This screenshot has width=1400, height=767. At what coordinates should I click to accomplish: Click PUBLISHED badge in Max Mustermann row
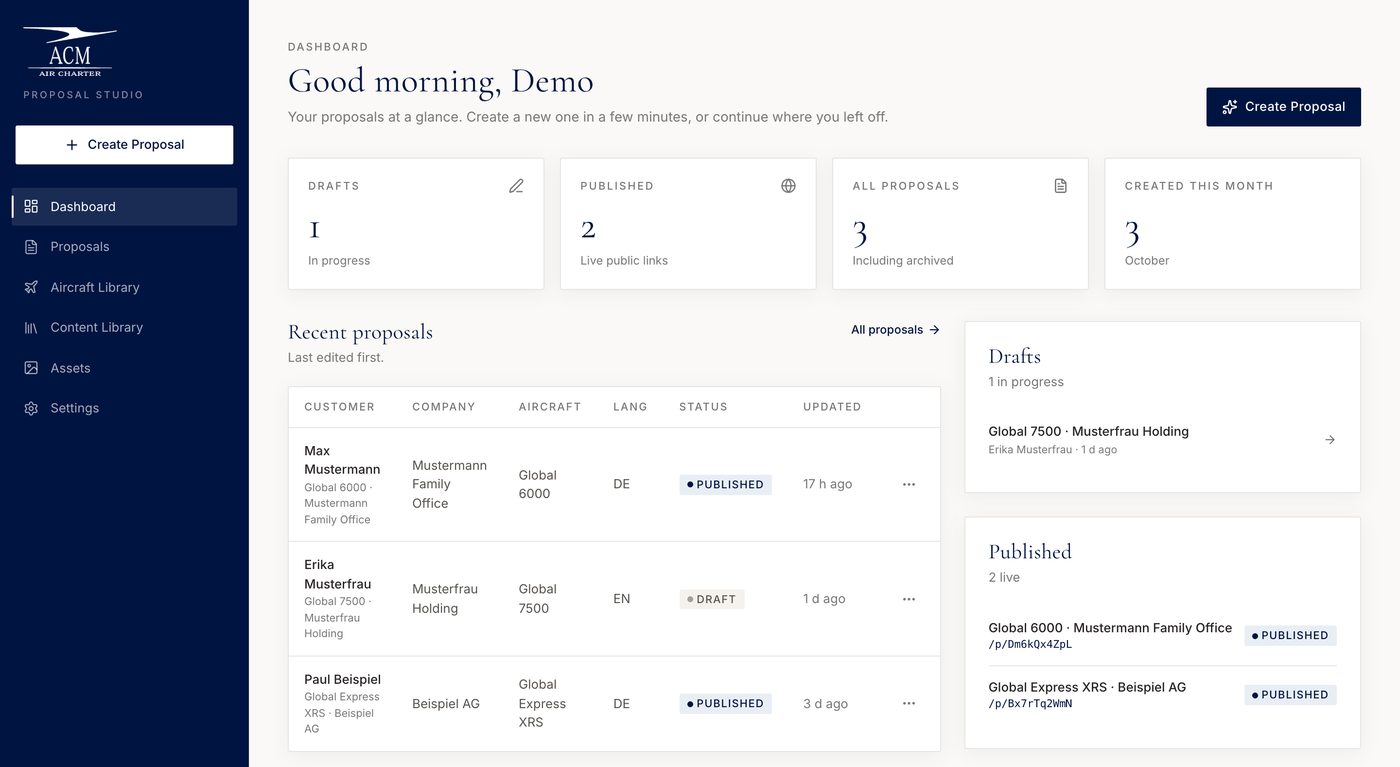pos(726,484)
